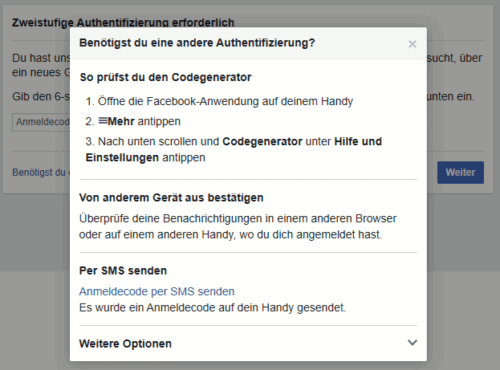This screenshot has height=370, width=500.
Task: Click the 'Von anderem Gerät aus bestätigen' heading
Action: [171, 198]
